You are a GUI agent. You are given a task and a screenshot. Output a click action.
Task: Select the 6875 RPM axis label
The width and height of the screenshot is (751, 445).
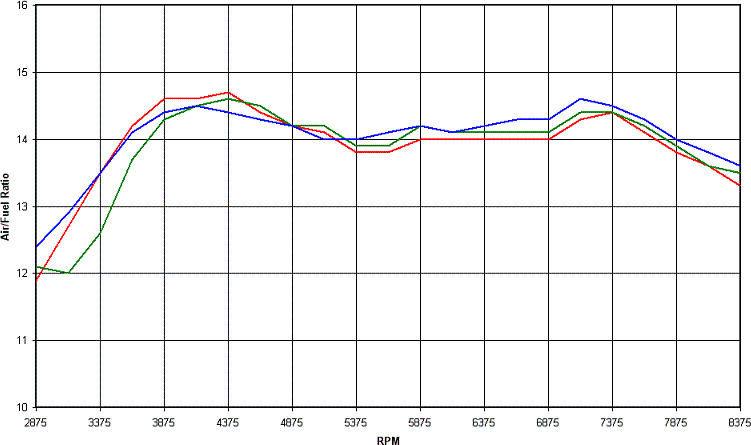548,421
